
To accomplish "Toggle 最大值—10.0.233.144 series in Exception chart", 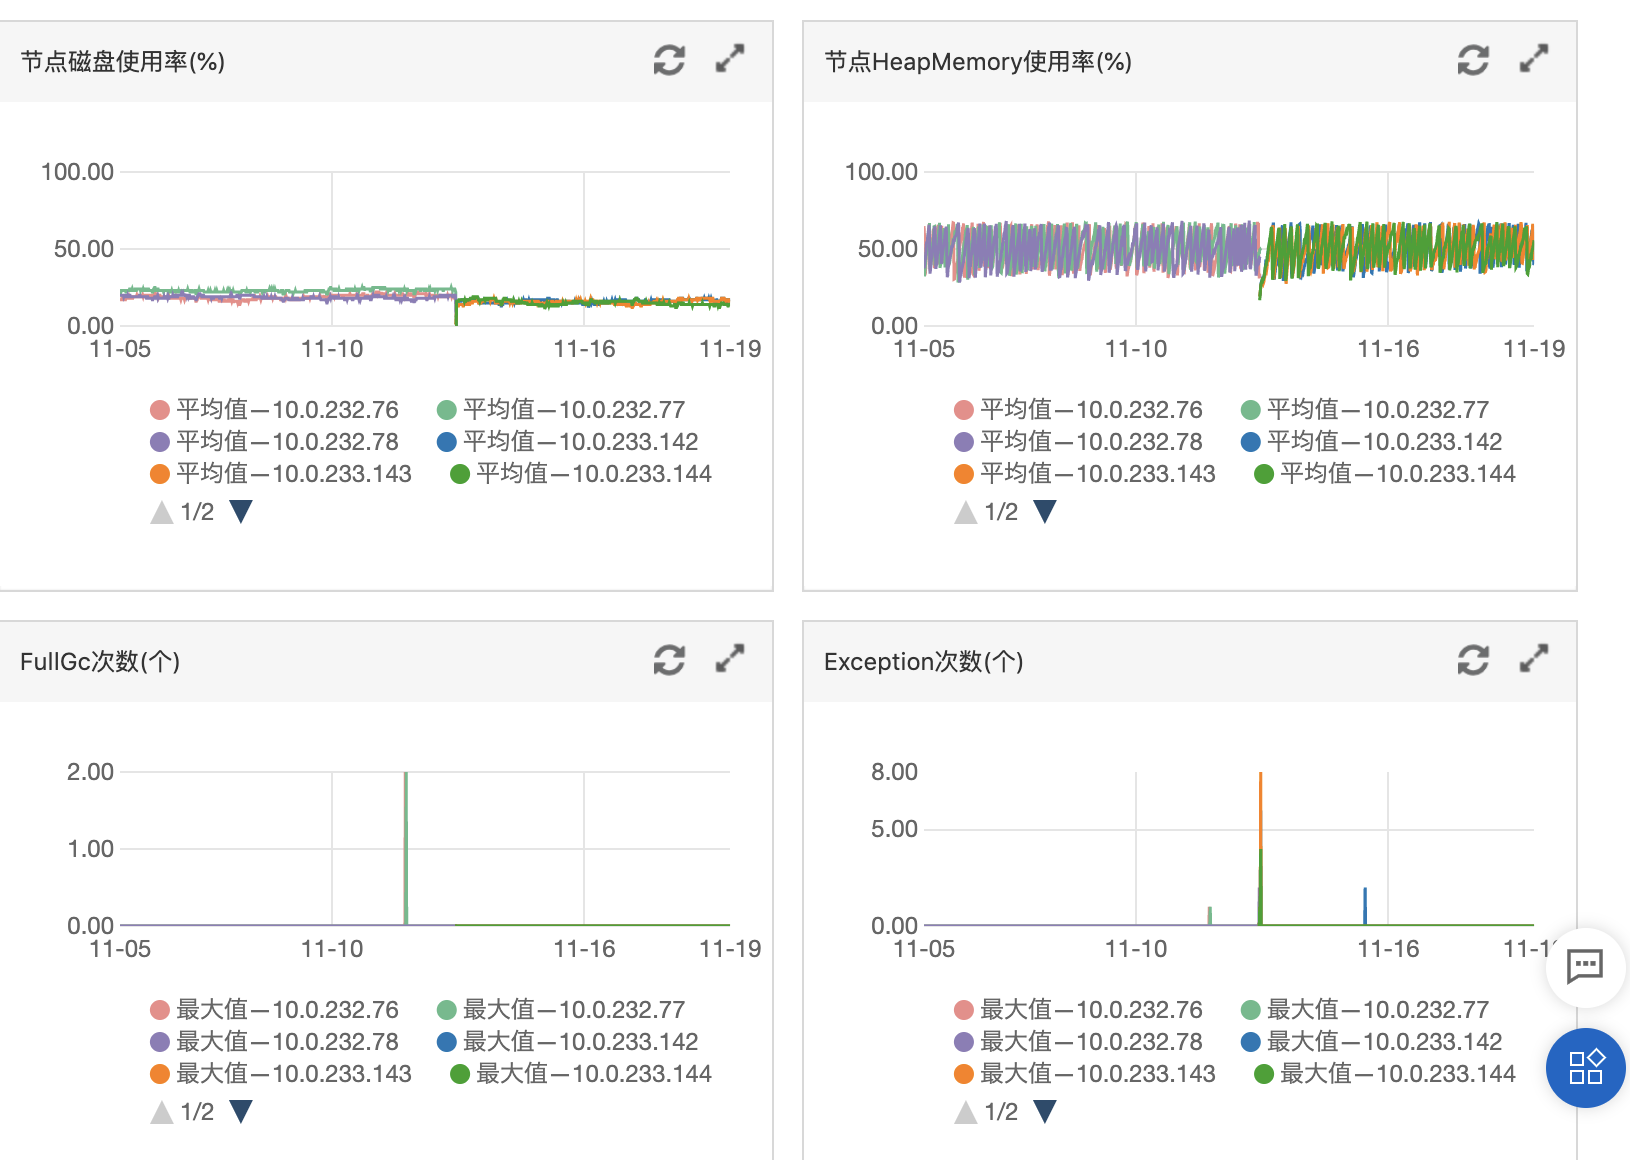I will click(1385, 1074).
